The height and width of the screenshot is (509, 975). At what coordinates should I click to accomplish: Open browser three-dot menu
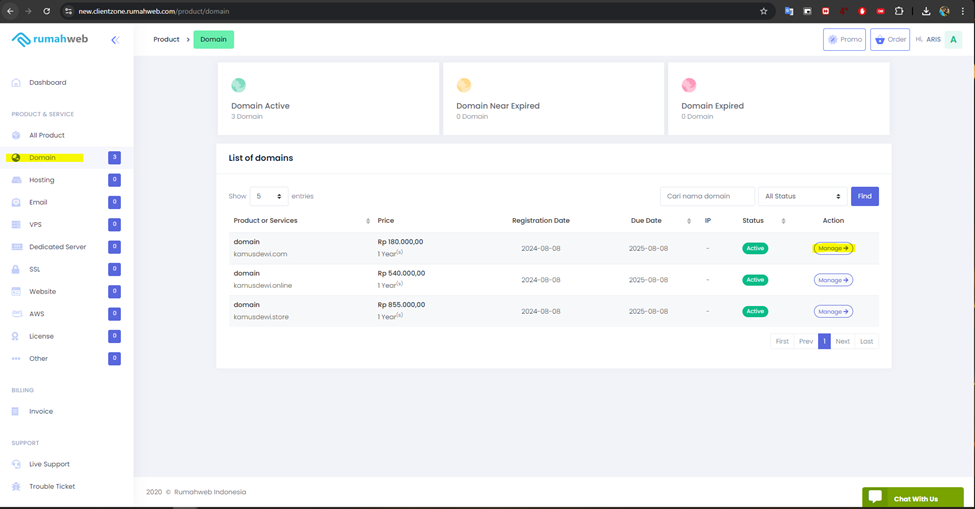pyautogui.click(x=963, y=11)
